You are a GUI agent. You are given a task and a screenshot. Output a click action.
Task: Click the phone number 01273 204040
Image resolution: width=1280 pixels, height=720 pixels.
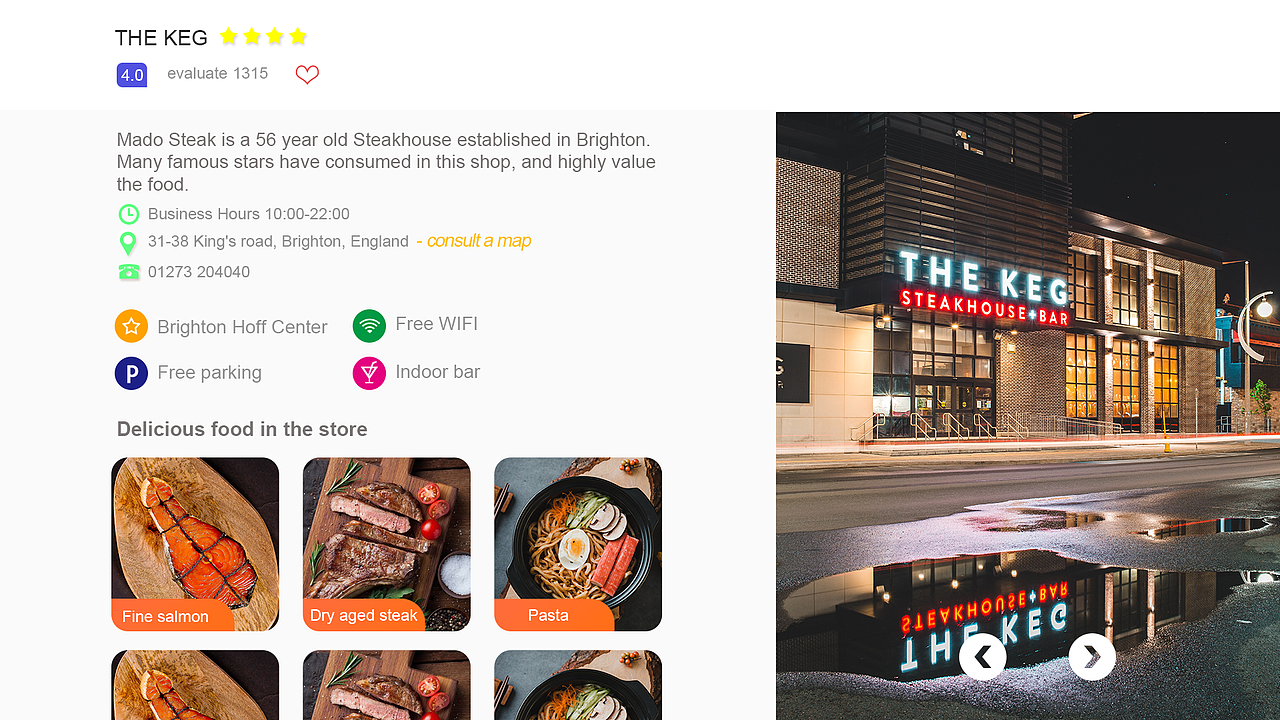(199, 272)
